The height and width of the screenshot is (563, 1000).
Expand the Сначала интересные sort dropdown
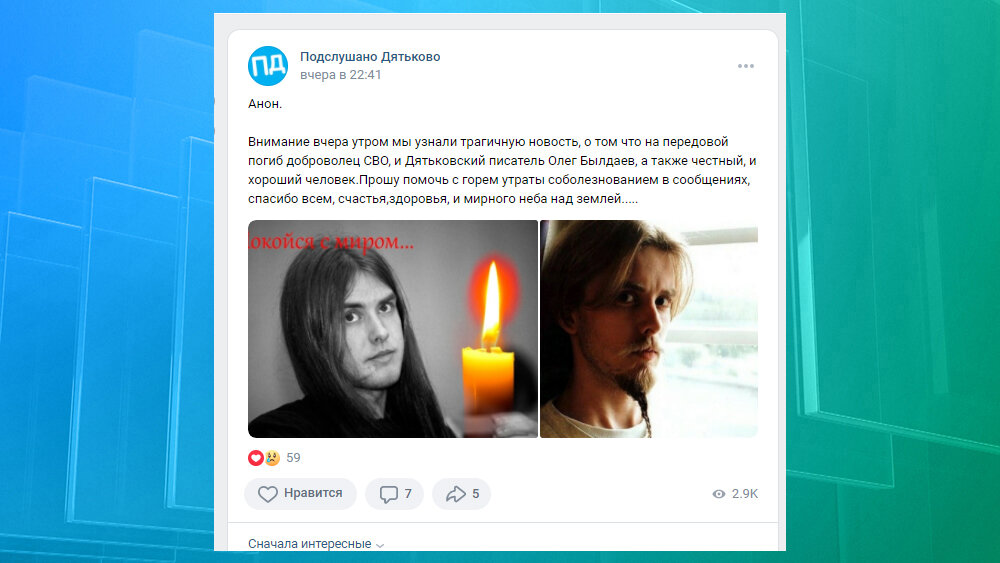pyautogui.click(x=316, y=544)
